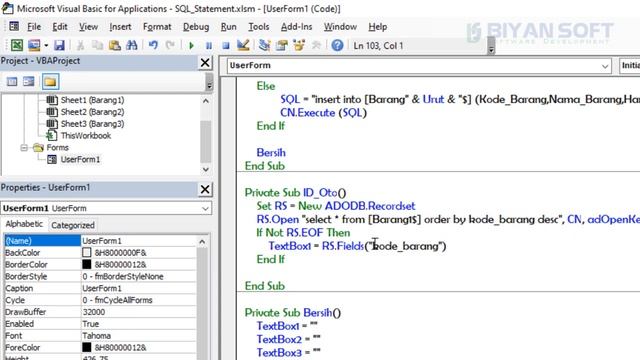The image size is (640, 360).
Task: Click the Toolbox toolbar icon
Action: point(316,45)
